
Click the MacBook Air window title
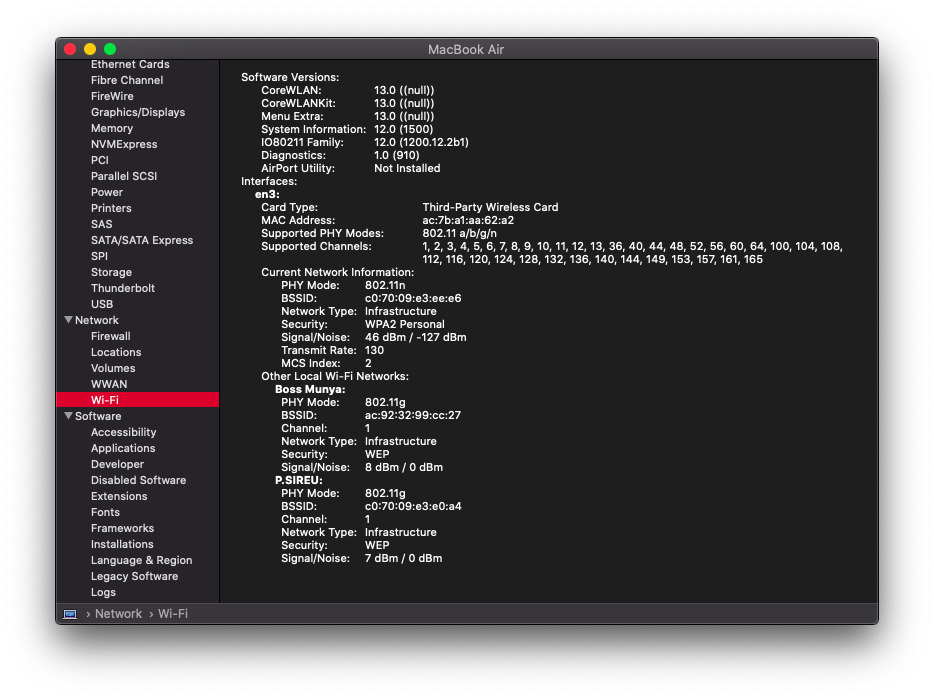pos(466,49)
